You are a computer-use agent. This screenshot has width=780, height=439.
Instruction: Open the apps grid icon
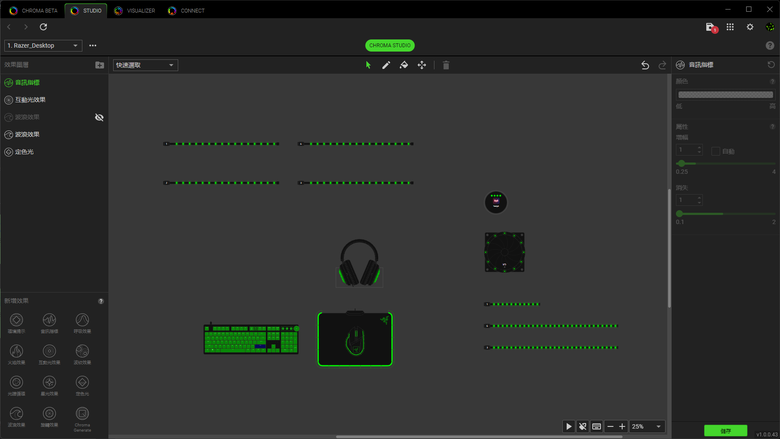coord(730,27)
